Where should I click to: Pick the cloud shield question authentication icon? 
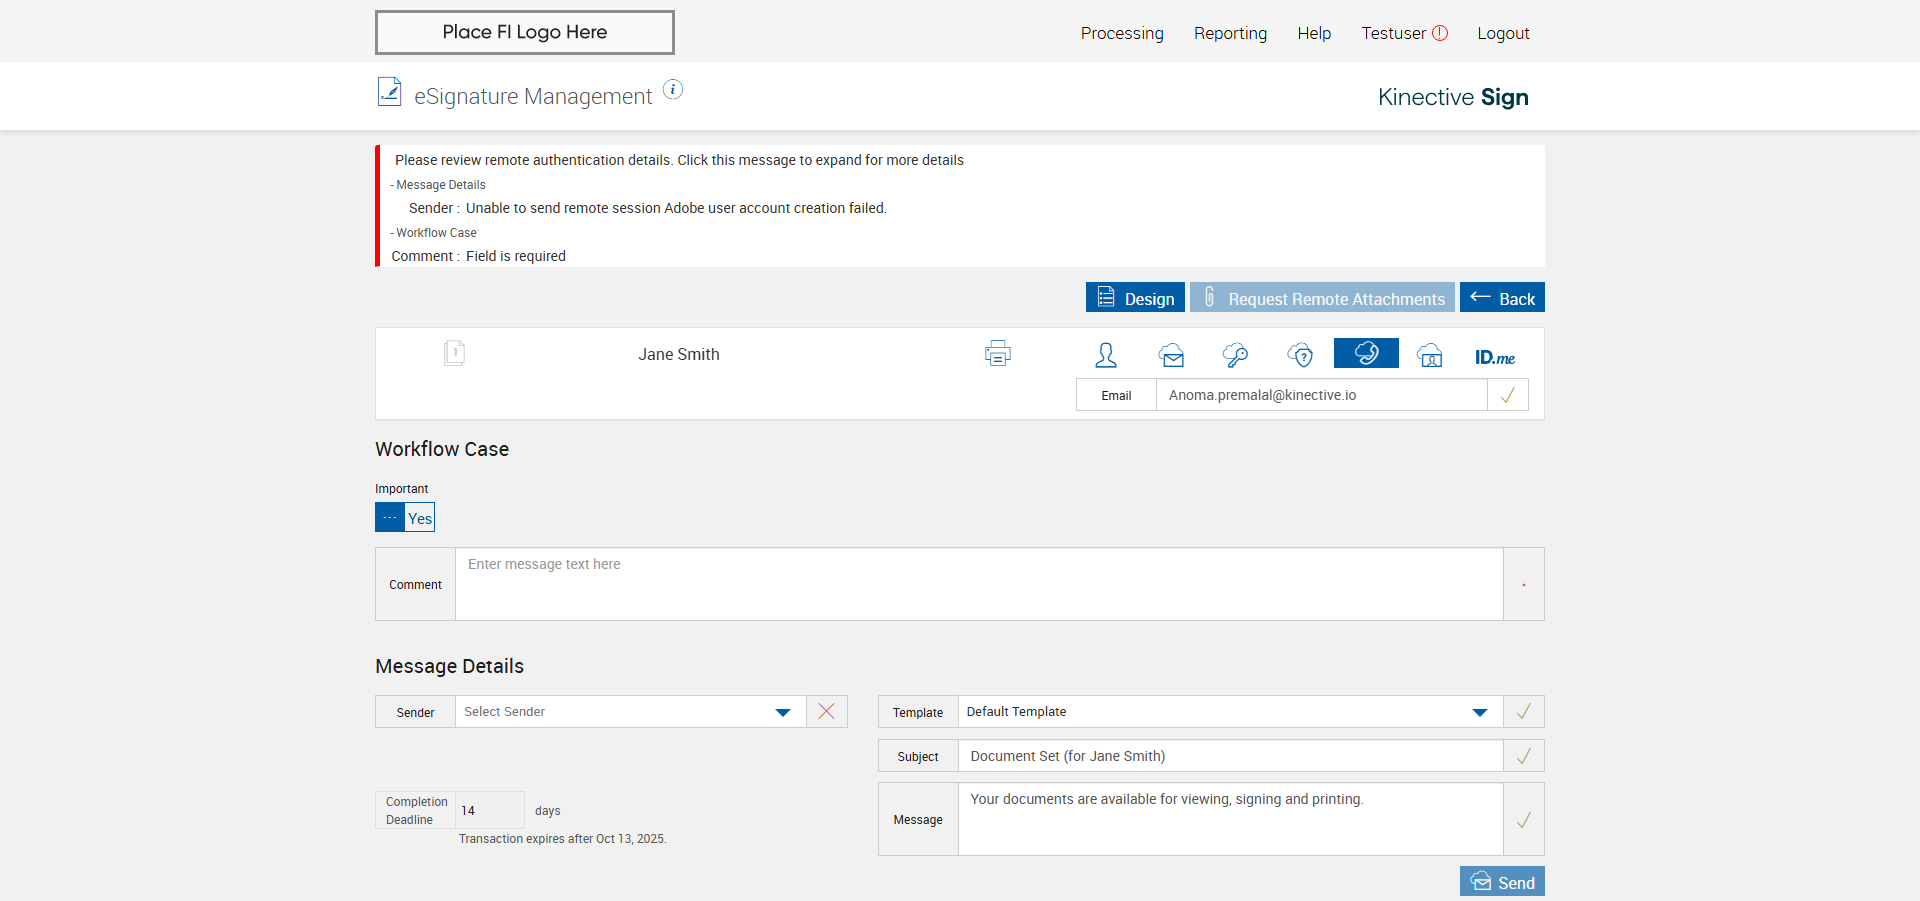pos(1300,355)
